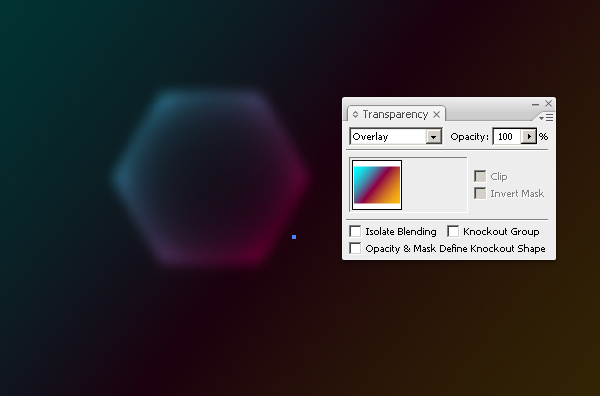Viewport: 600px width, 396px height.
Task: Click the blurred hexagon shape on canvas
Action: pos(210,178)
